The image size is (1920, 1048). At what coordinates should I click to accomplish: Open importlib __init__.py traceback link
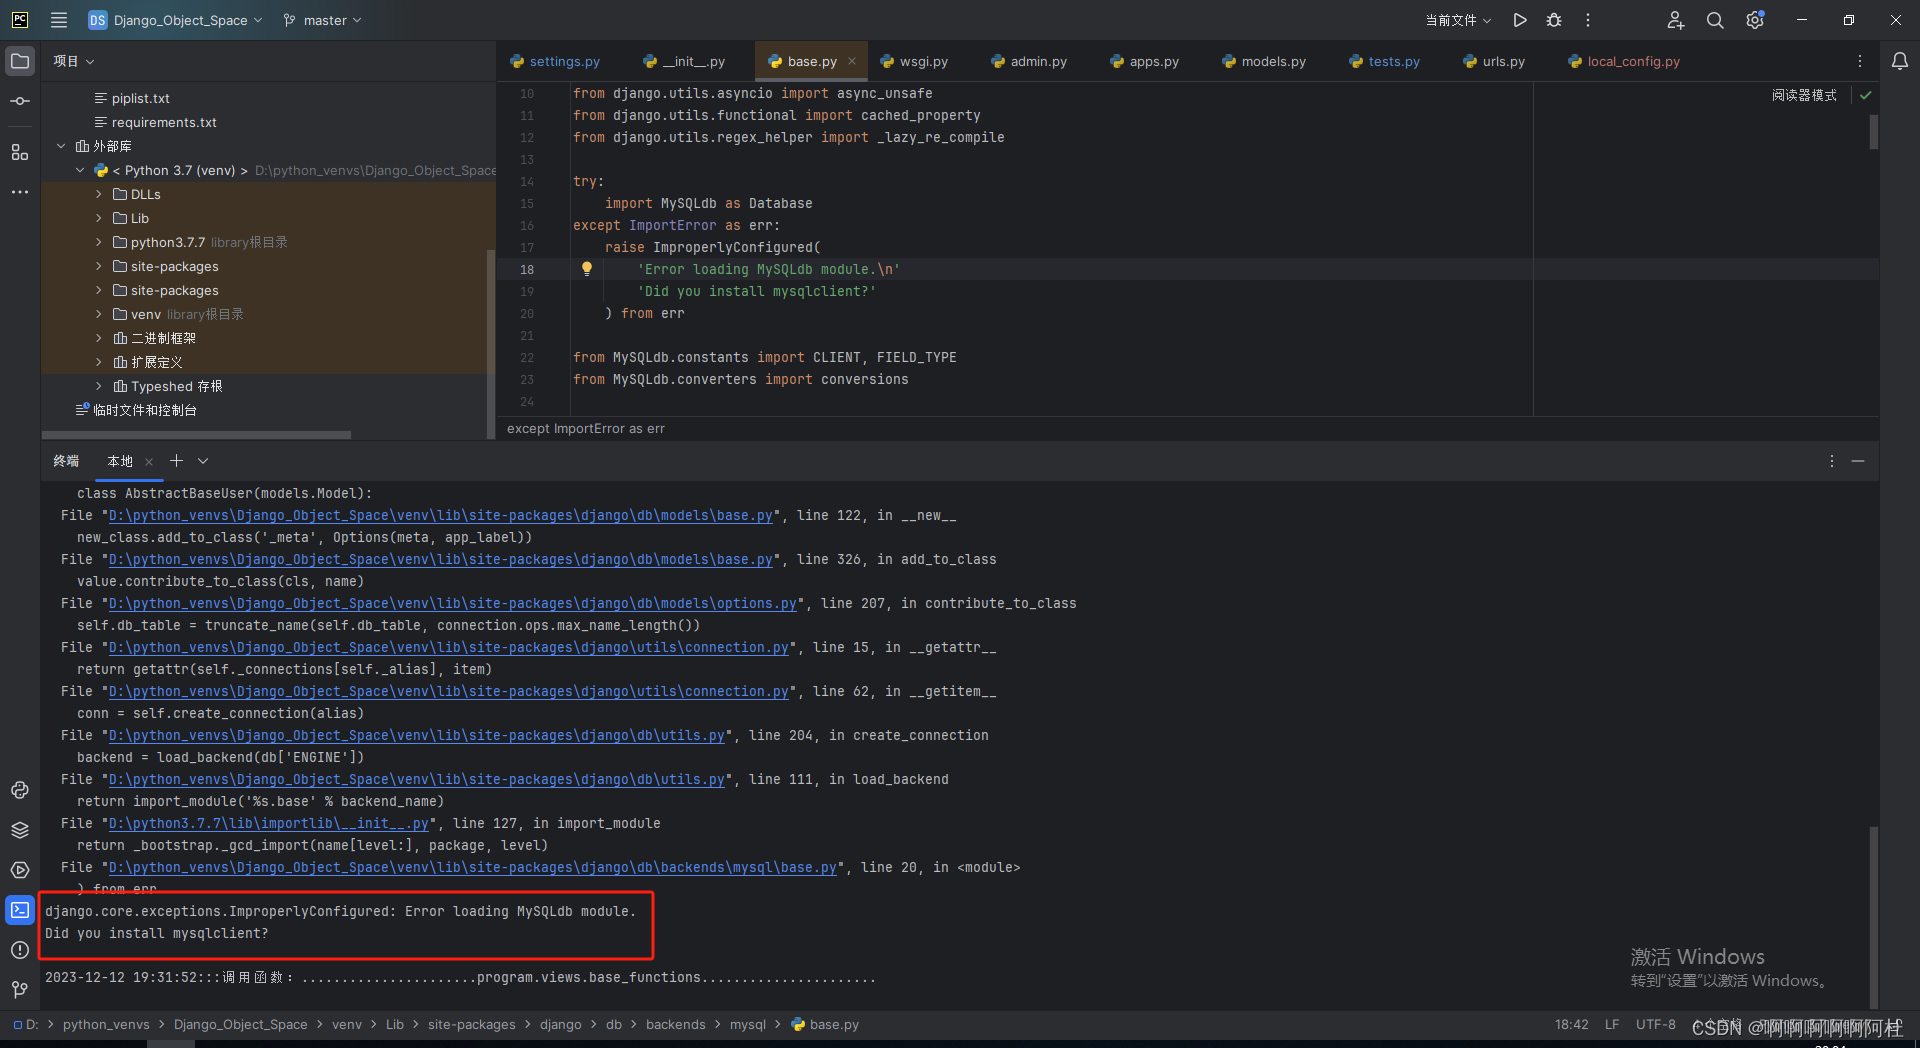[x=269, y=823]
